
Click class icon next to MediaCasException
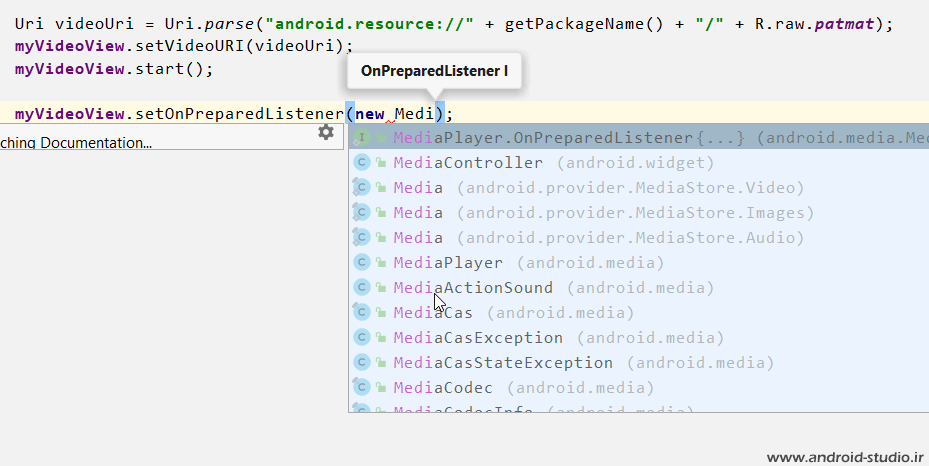click(363, 337)
